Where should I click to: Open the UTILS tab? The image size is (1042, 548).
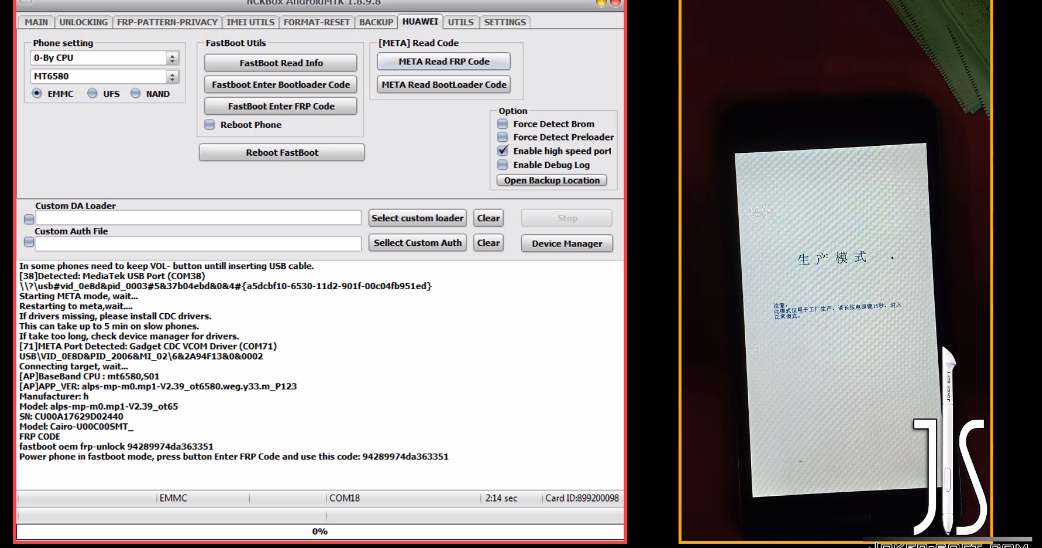coord(461,22)
